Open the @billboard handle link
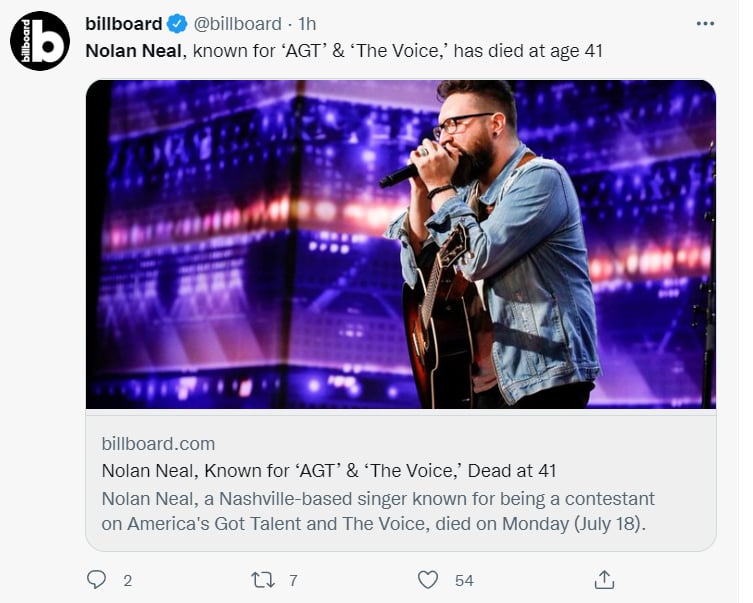The height and width of the screenshot is (603, 753). [x=238, y=24]
